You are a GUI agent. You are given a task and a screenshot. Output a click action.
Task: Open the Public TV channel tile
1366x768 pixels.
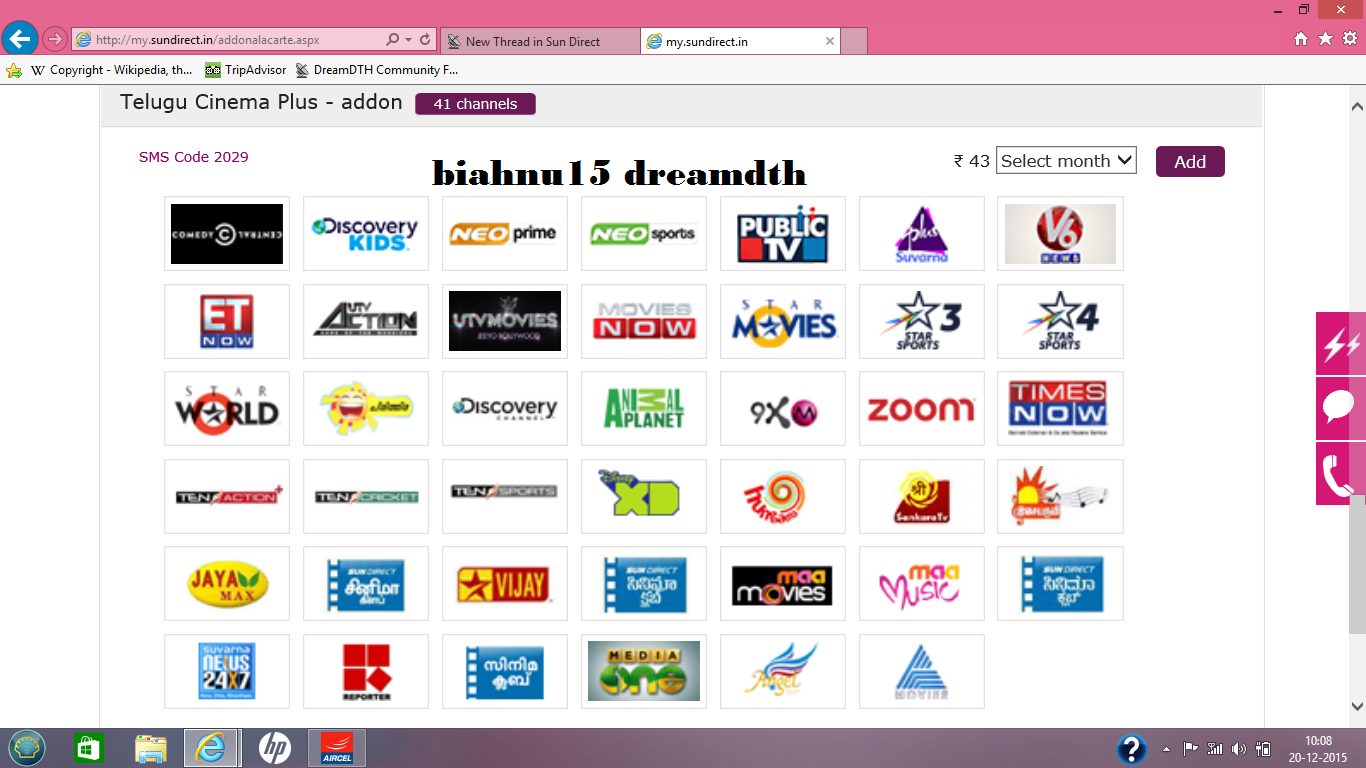click(783, 234)
